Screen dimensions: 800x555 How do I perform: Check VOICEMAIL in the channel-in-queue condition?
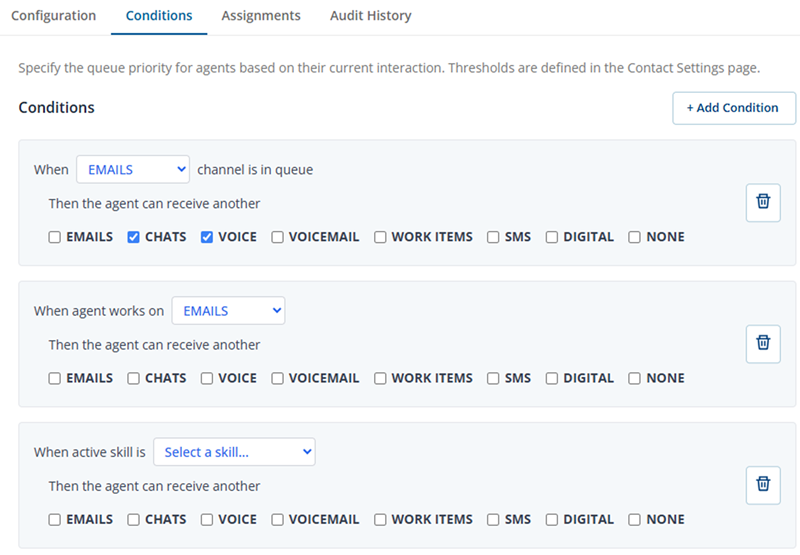[x=278, y=238]
